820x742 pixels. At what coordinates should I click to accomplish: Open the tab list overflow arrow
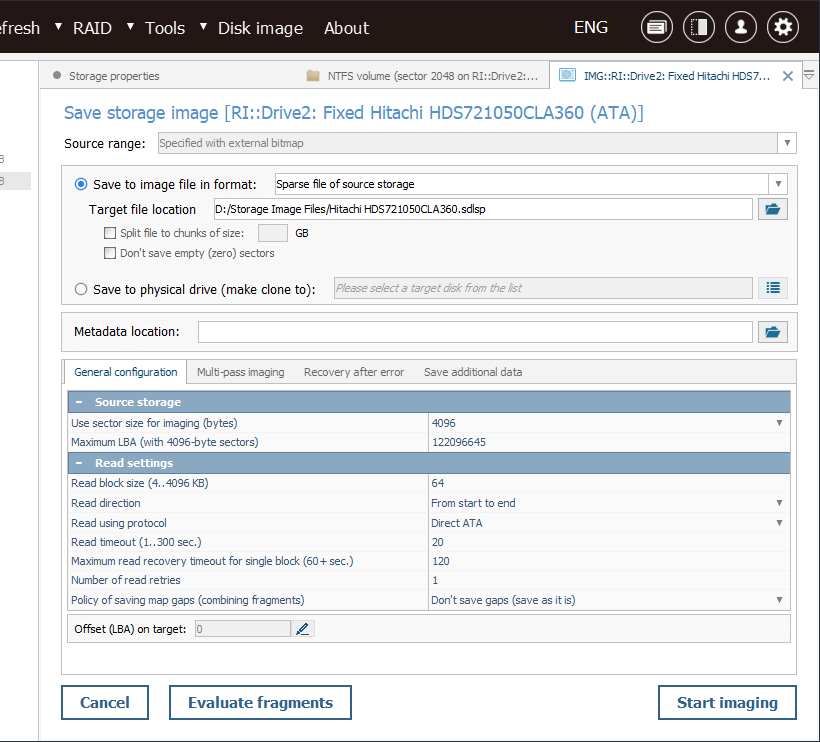[x=809, y=75]
